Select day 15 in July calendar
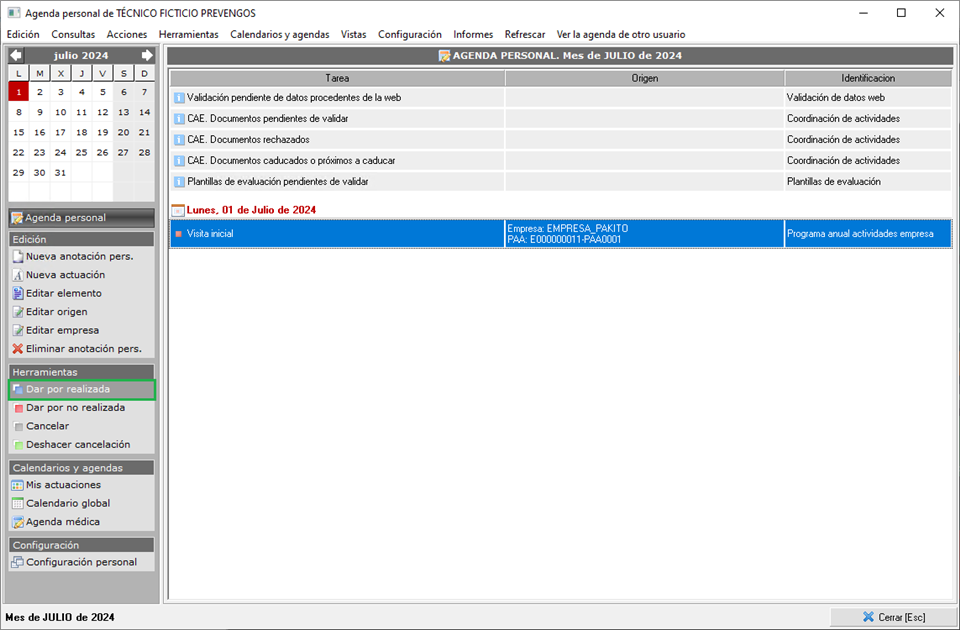Screen dimensions: 960x630 (x=18, y=132)
